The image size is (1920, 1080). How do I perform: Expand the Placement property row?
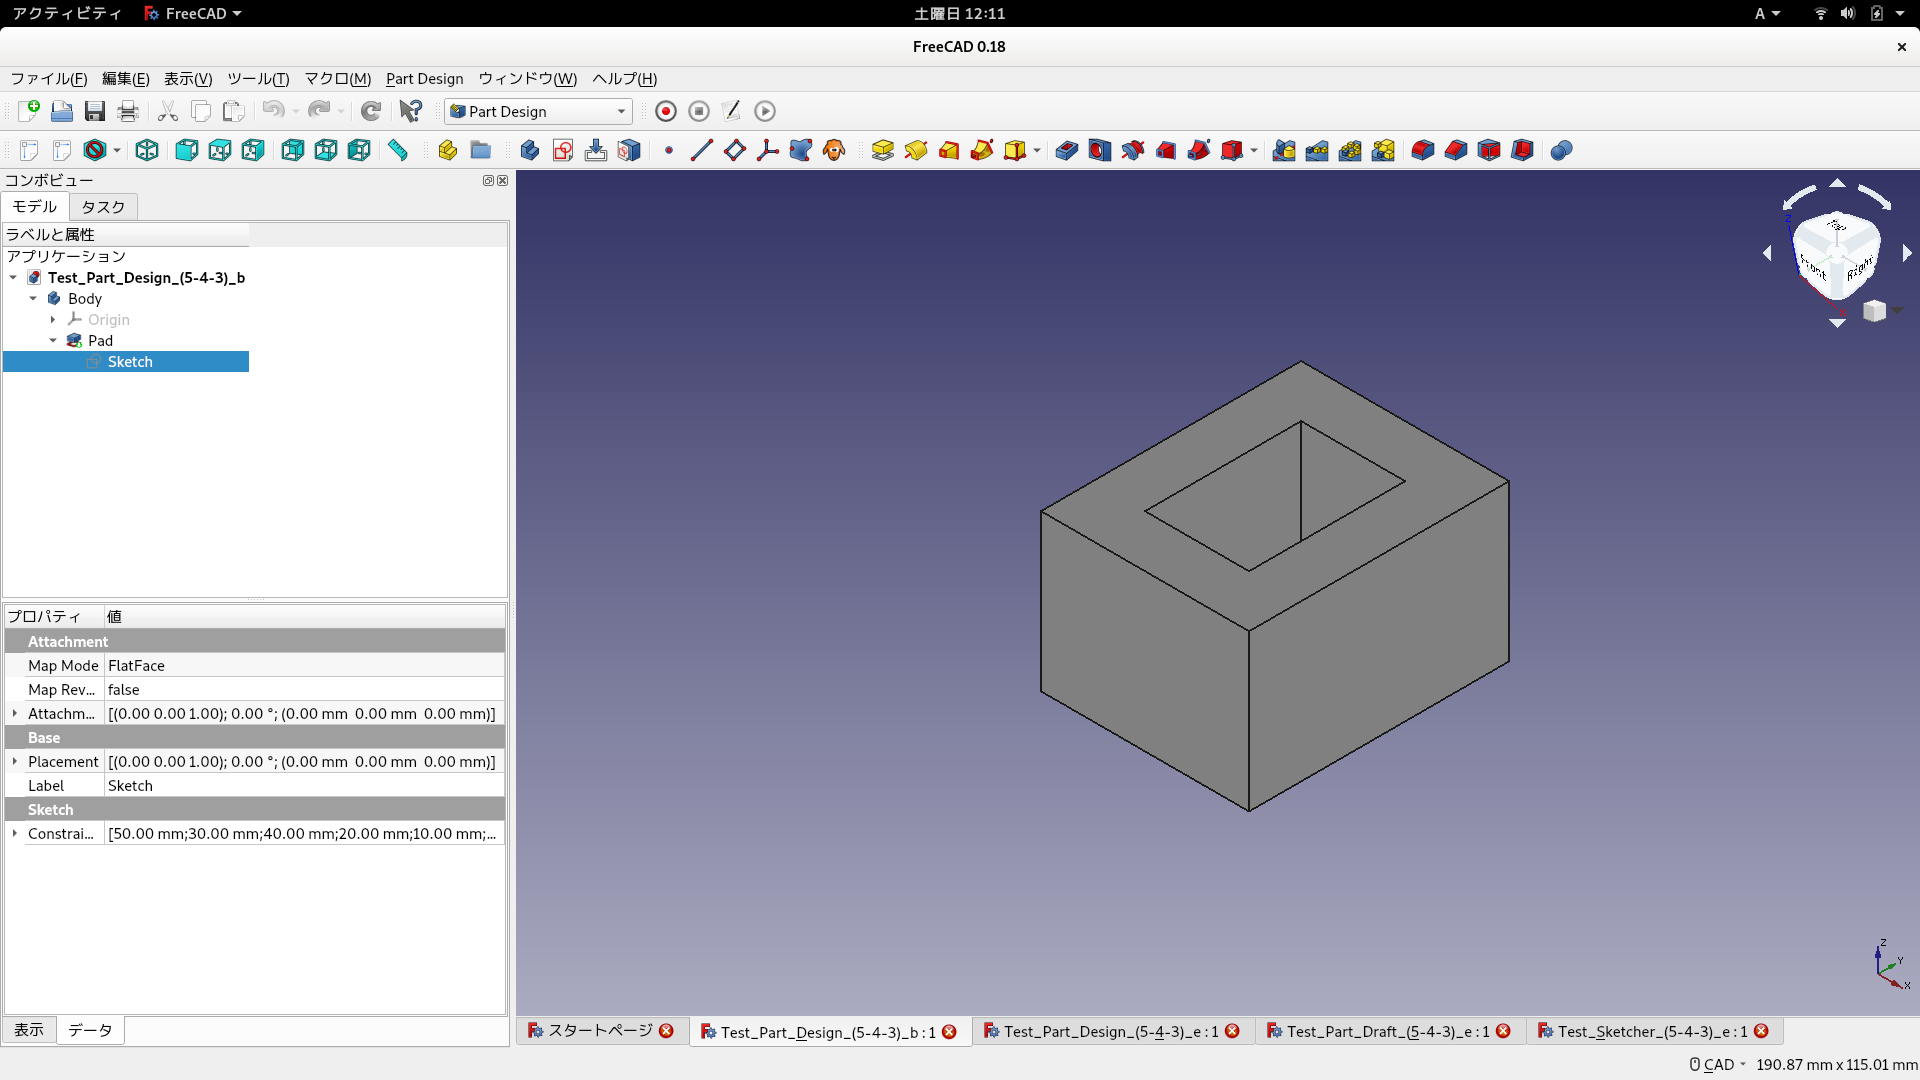pyautogui.click(x=14, y=761)
